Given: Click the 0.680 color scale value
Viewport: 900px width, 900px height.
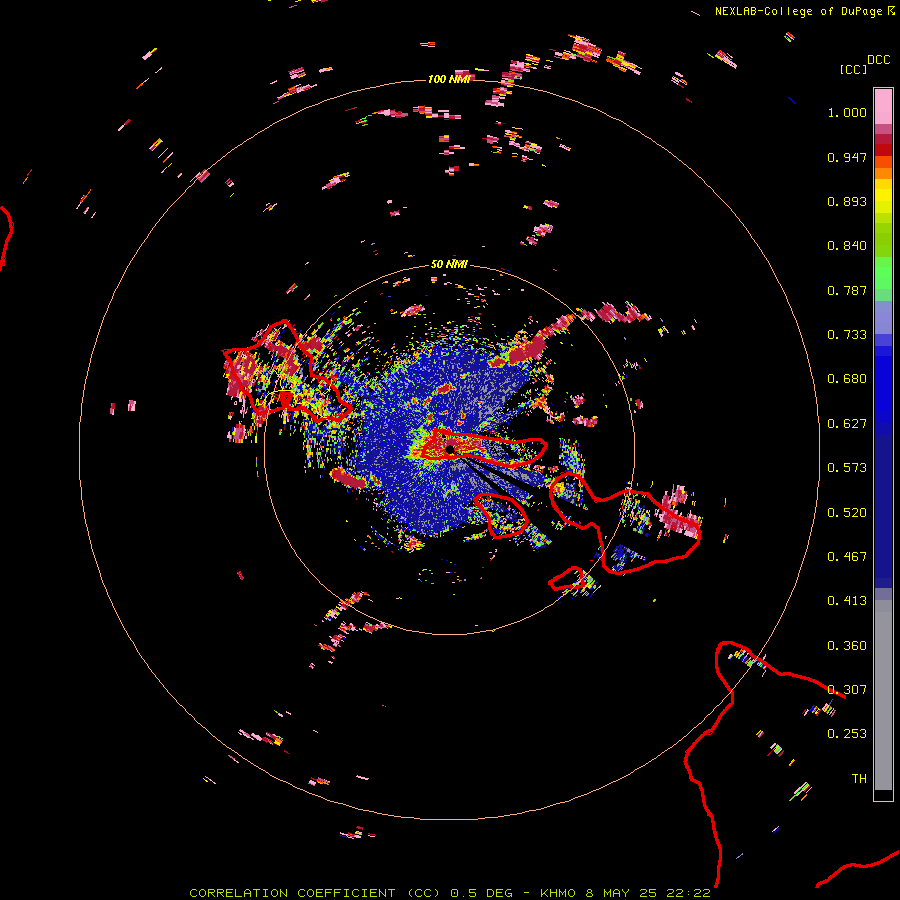Looking at the screenshot, I should pos(847,379).
